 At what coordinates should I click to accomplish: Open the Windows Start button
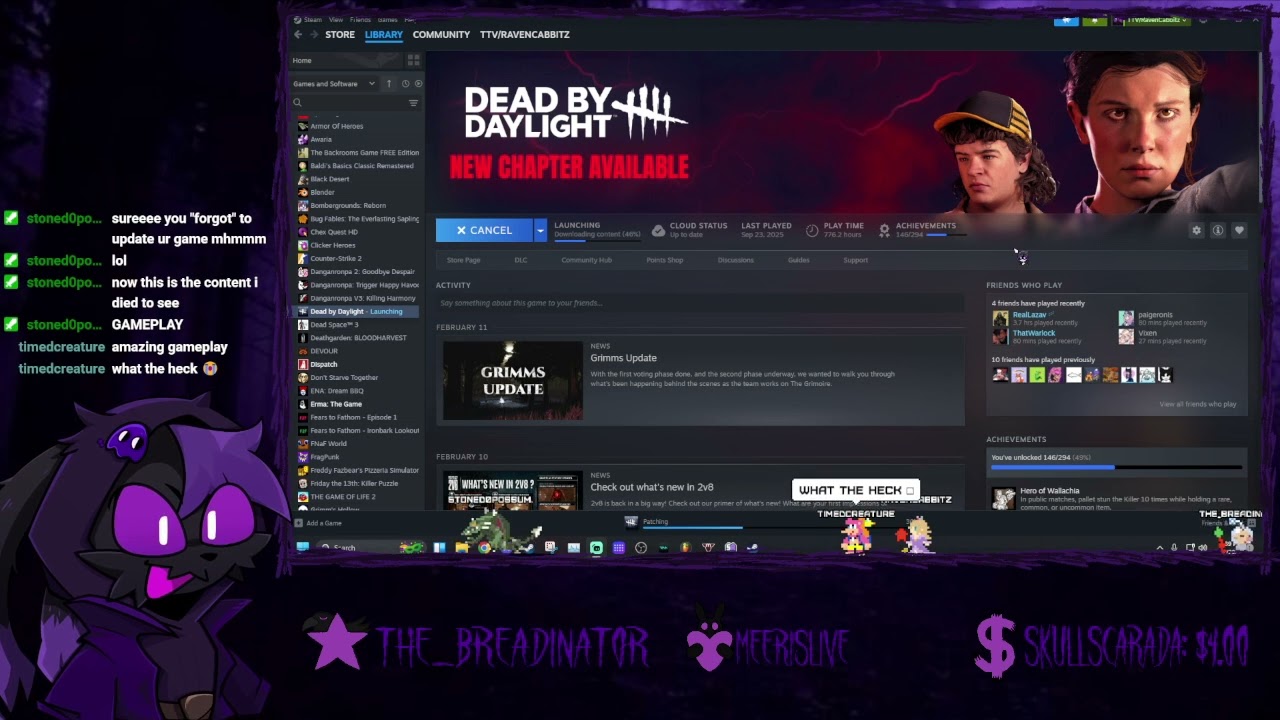[x=303, y=547]
